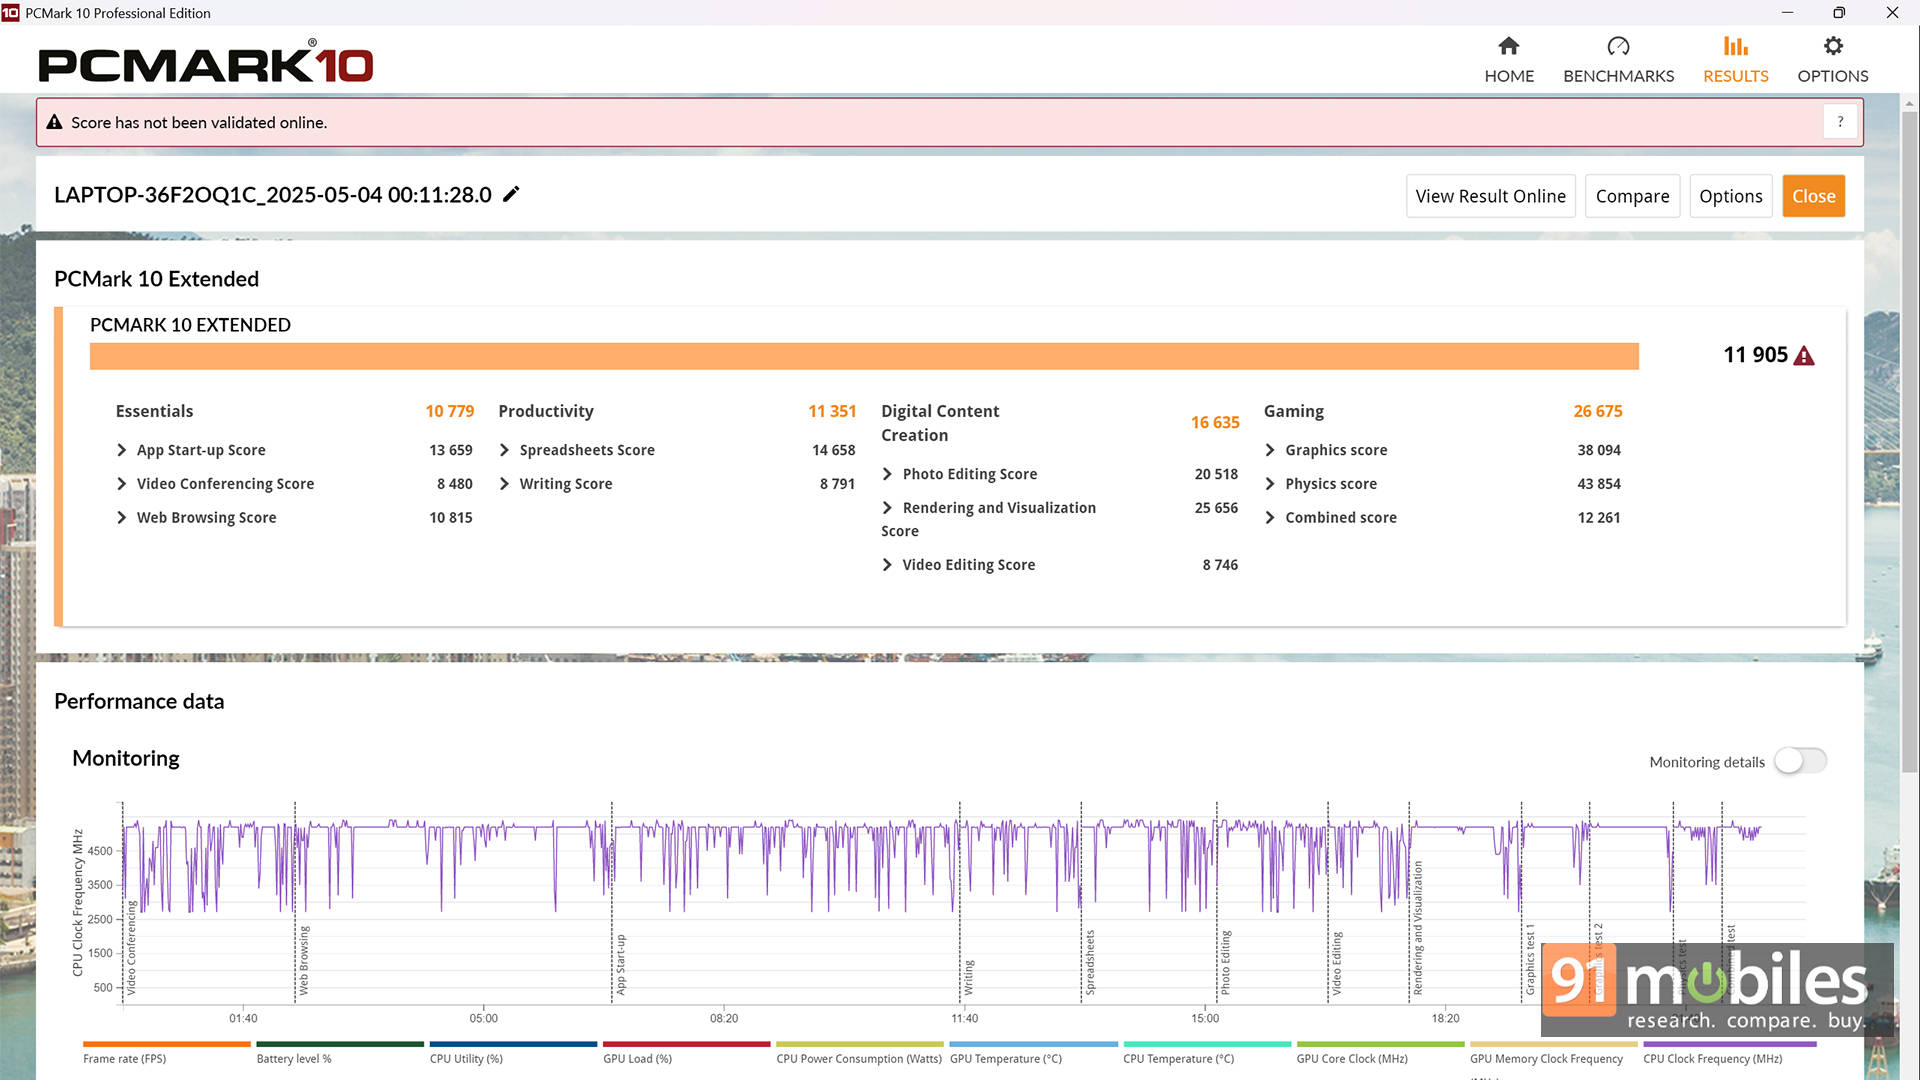Click the Web Browsing marker on chart
The width and height of the screenshot is (1920, 1080).
[x=304, y=960]
